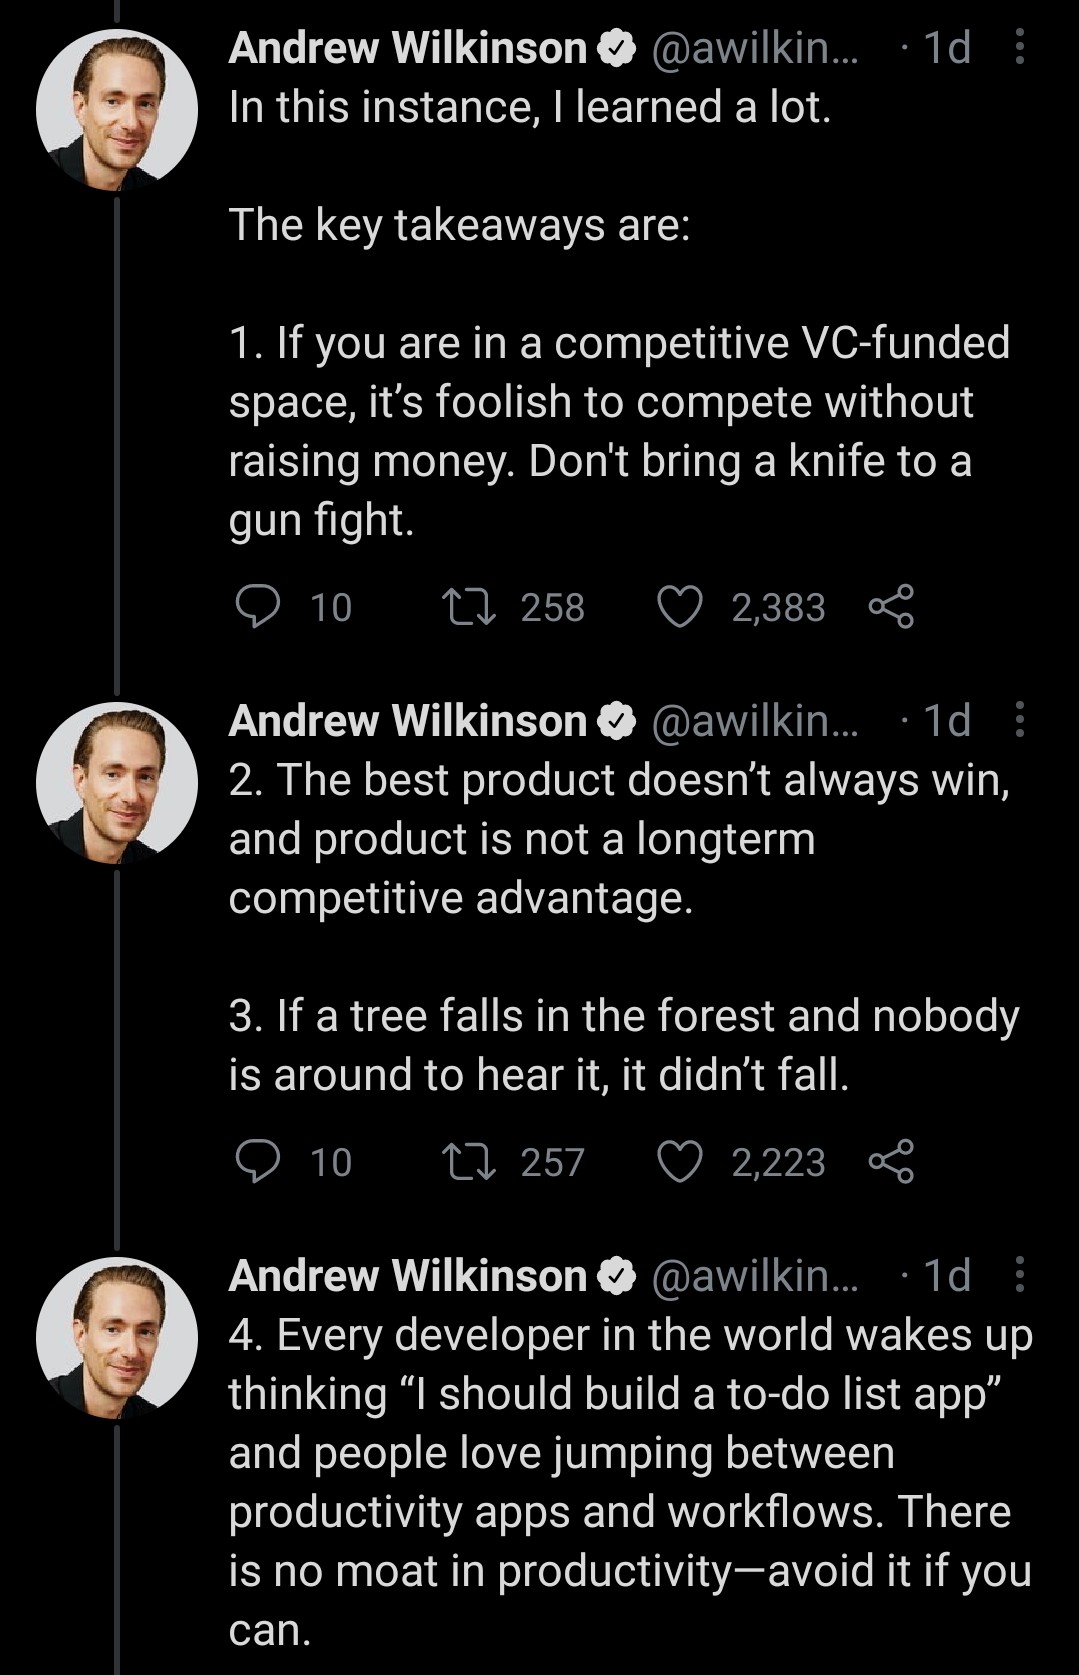Open Andrew Wilkinson name on second tweet
This screenshot has height=1675, width=1079.
pos(407,721)
